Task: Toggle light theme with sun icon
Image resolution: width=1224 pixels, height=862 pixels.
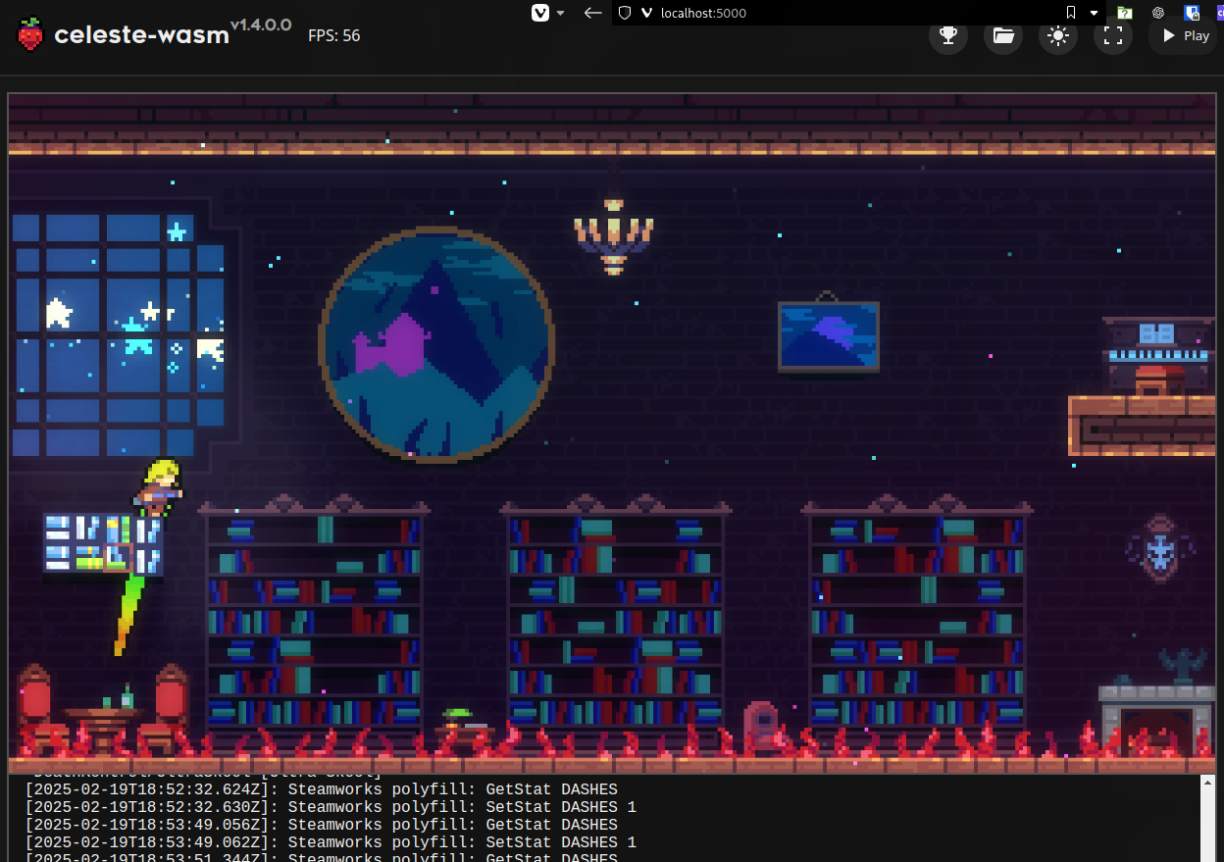Action: 1058,36
